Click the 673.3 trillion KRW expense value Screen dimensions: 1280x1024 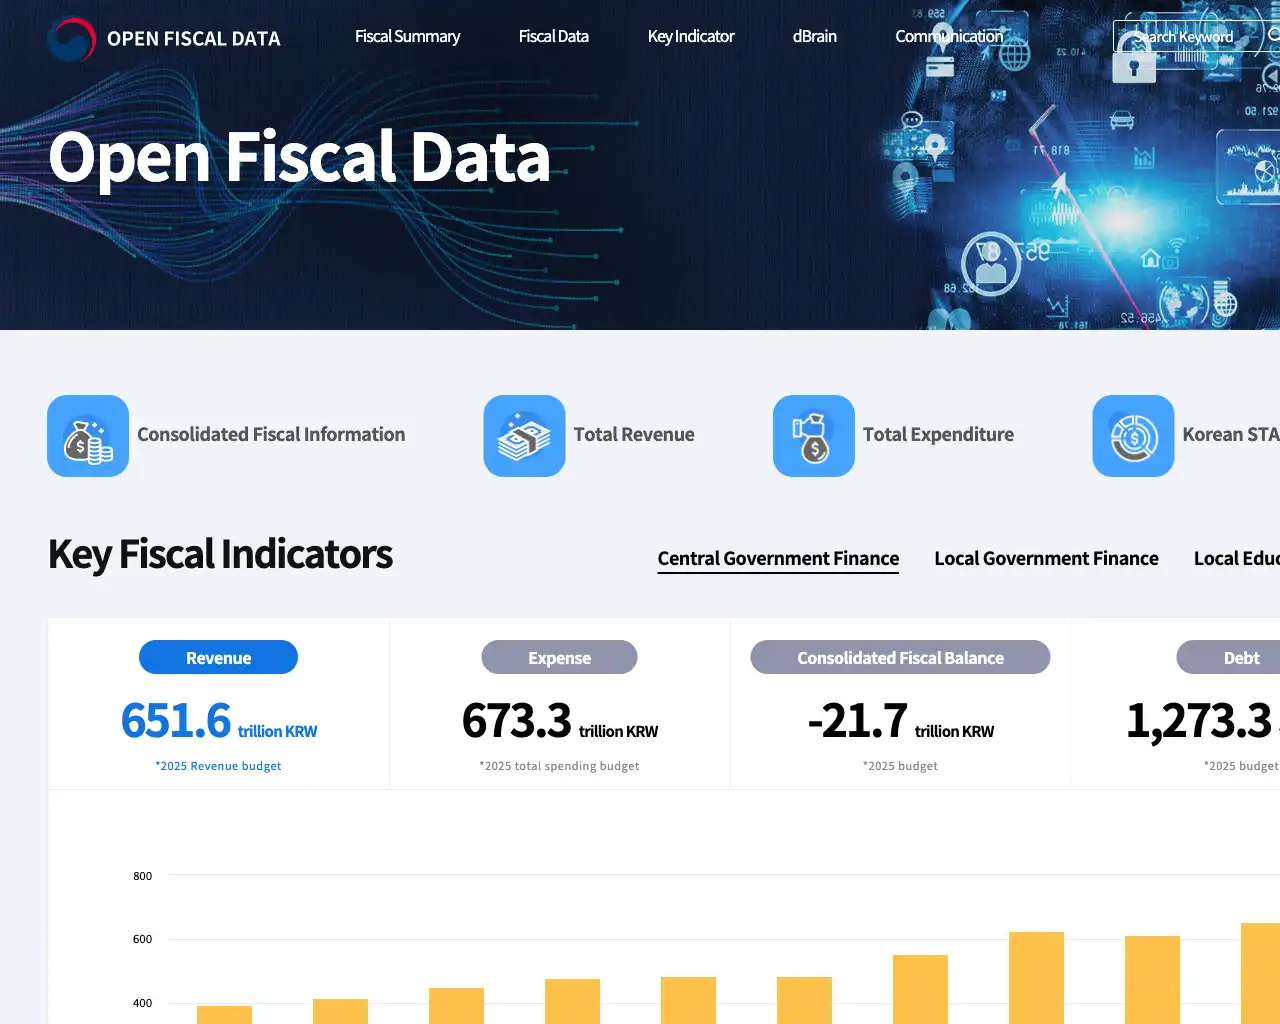[x=560, y=721]
